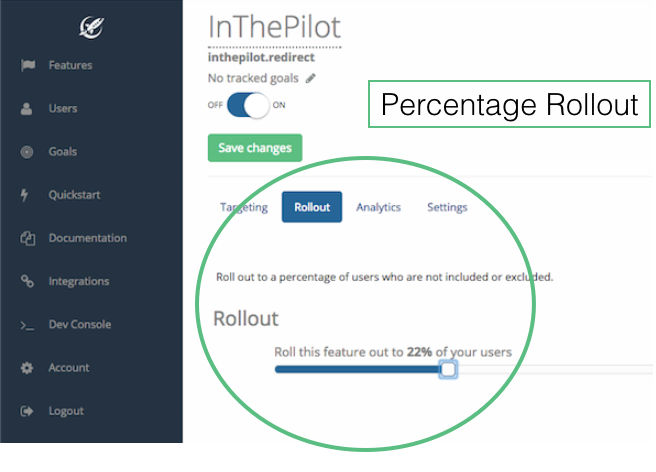Click the Users person icon

click(x=27, y=109)
